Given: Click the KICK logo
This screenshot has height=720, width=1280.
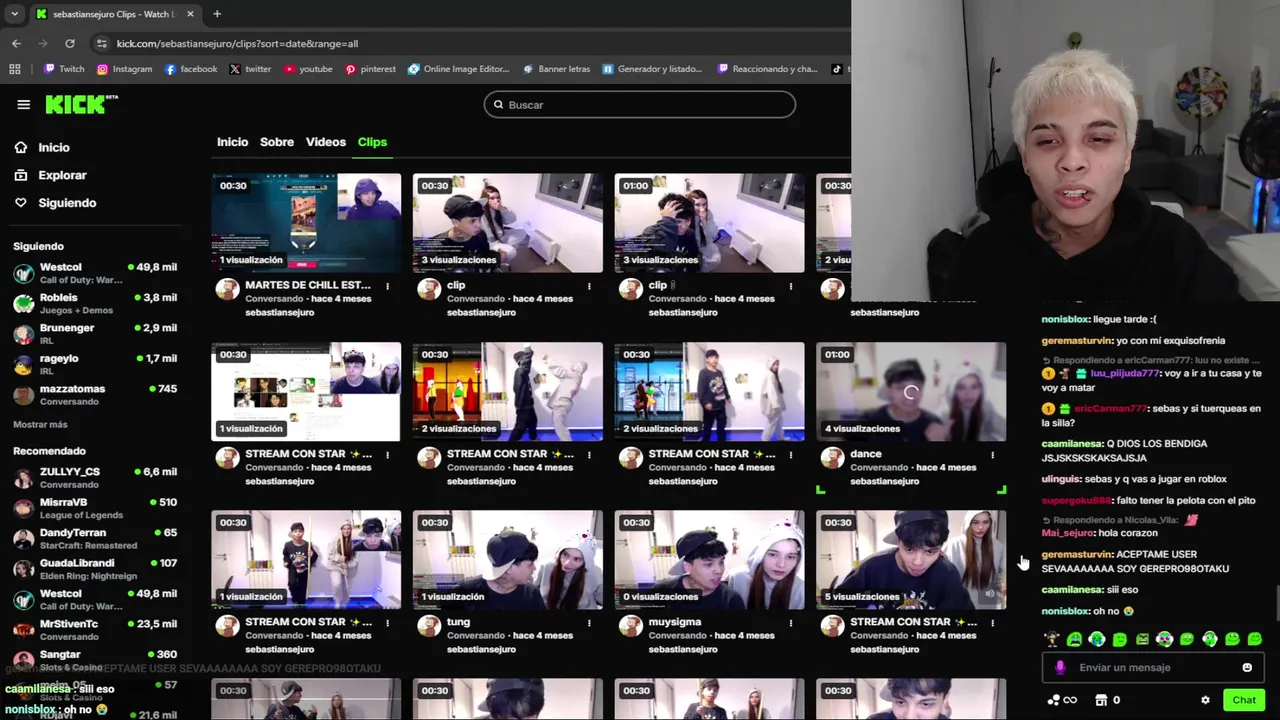Looking at the screenshot, I should tap(81, 104).
